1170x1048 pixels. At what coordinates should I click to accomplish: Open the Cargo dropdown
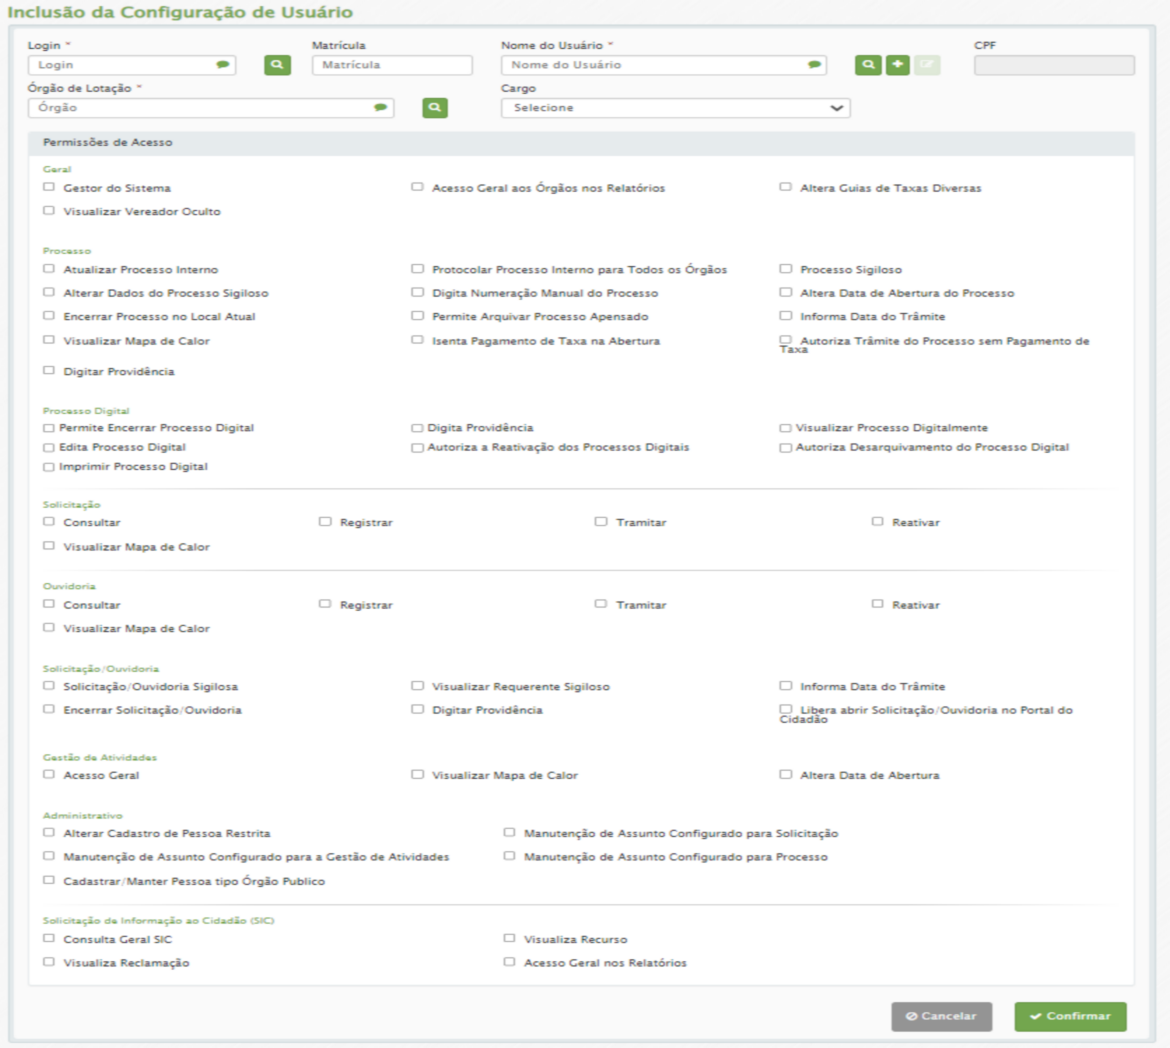pyautogui.click(x=675, y=108)
